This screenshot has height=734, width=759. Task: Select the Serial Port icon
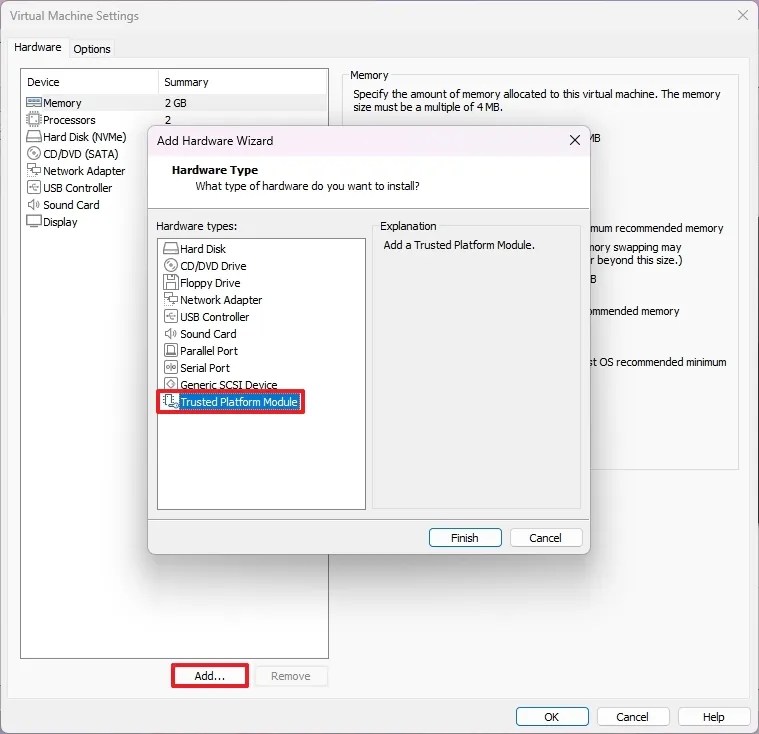(x=171, y=367)
